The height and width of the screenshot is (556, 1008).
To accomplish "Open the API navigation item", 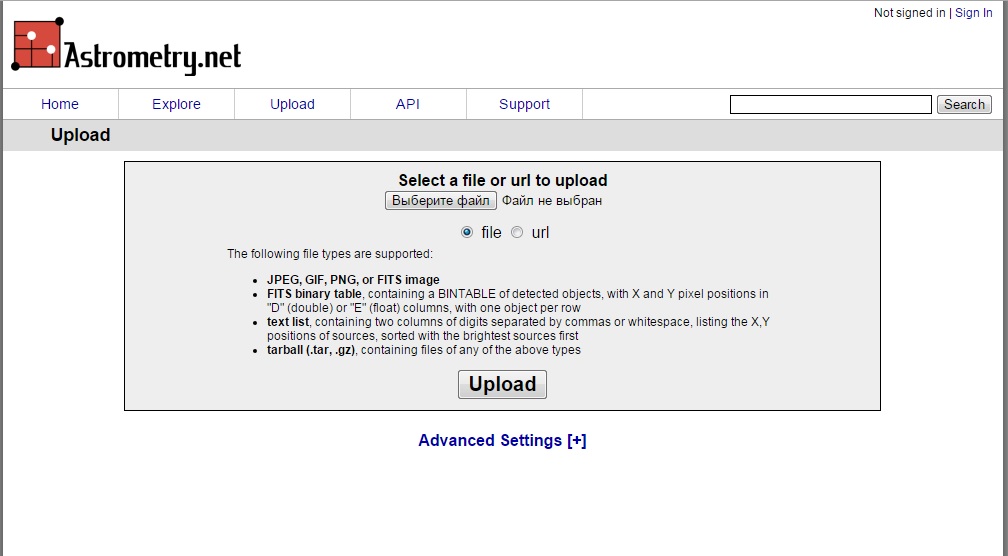I will pyautogui.click(x=408, y=104).
